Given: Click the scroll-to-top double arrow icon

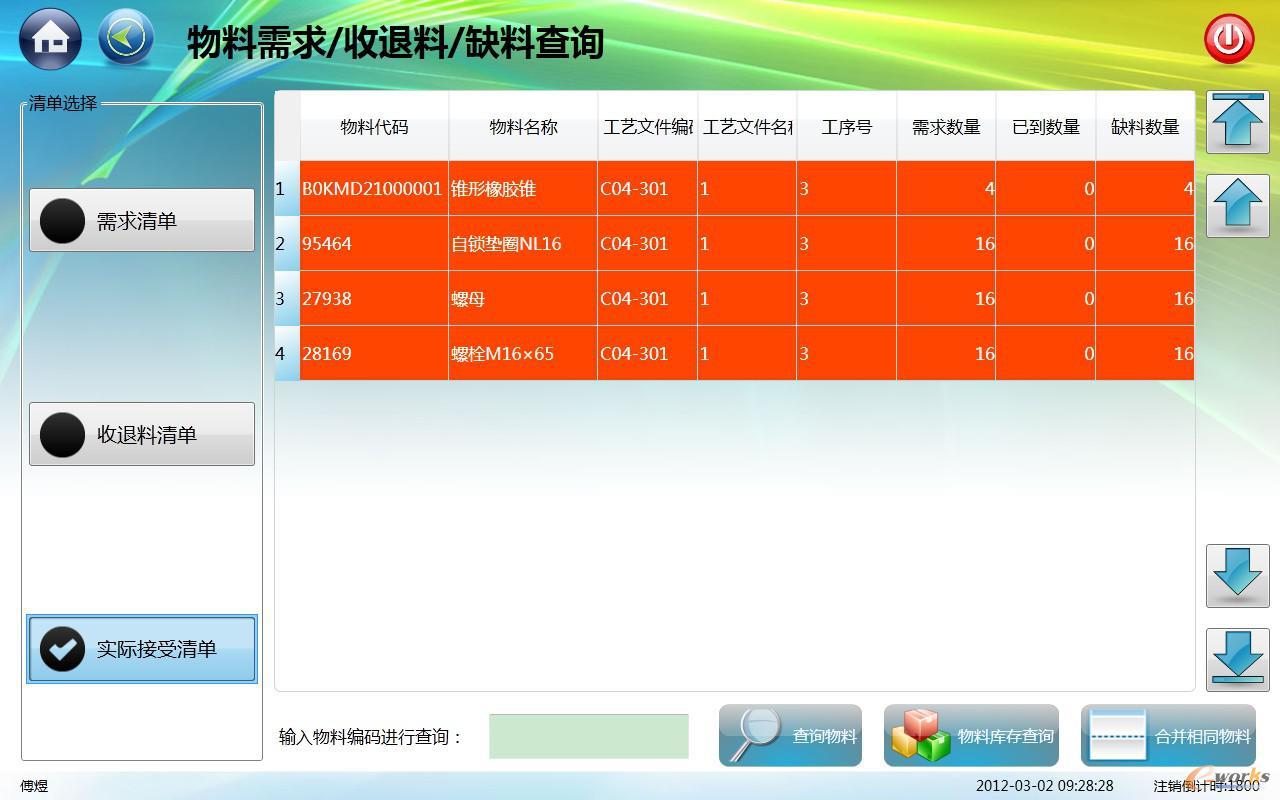Looking at the screenshot, I should click(x=1237, y=121).
